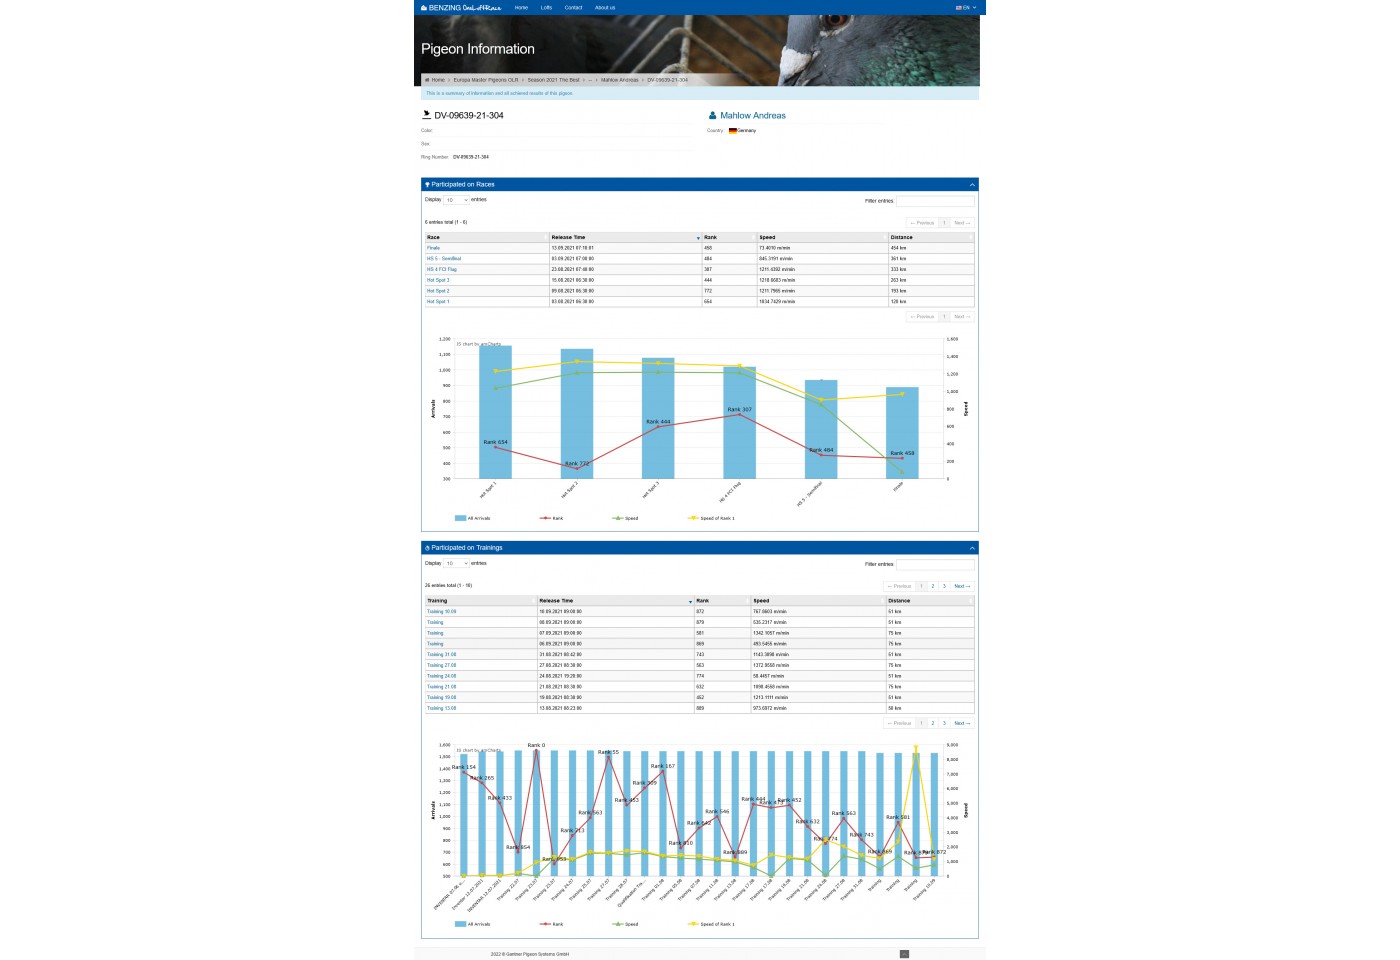Open Contact in the top navigation bar
Screen dimensions: 1400x960
(x=573, y=7)
